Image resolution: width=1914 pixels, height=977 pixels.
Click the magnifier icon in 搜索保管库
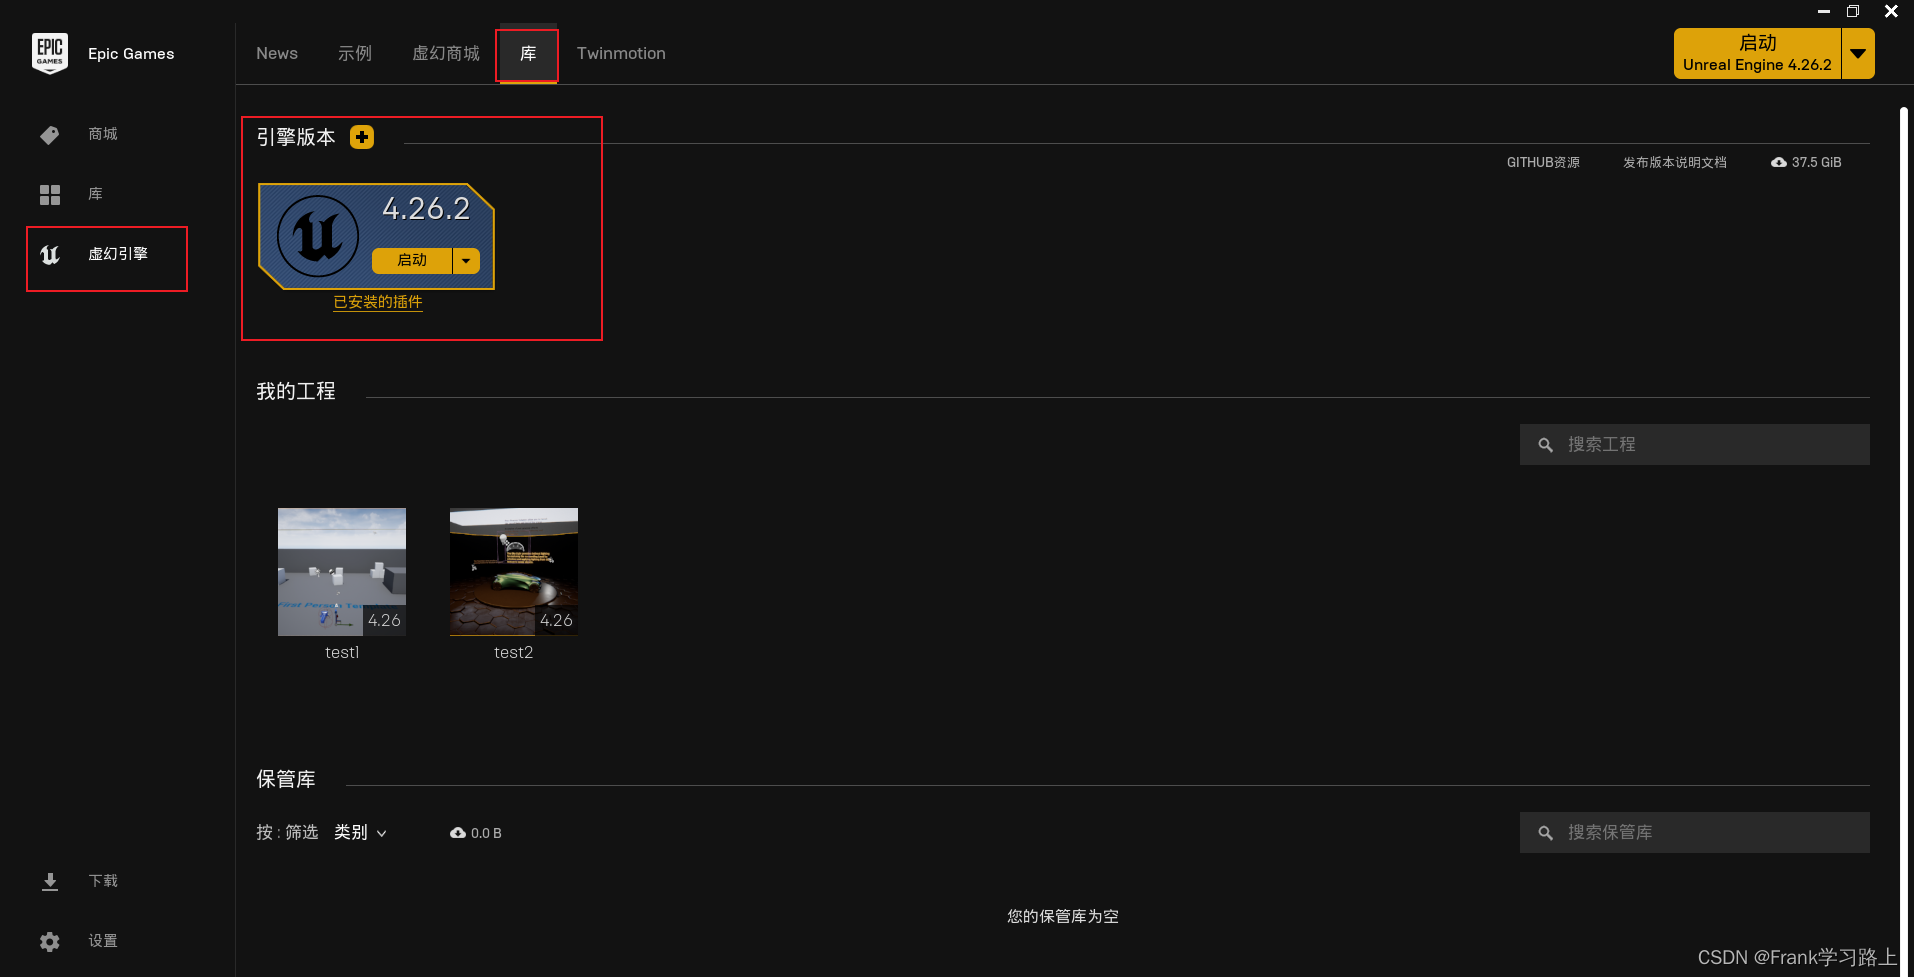pos(1545,833)
